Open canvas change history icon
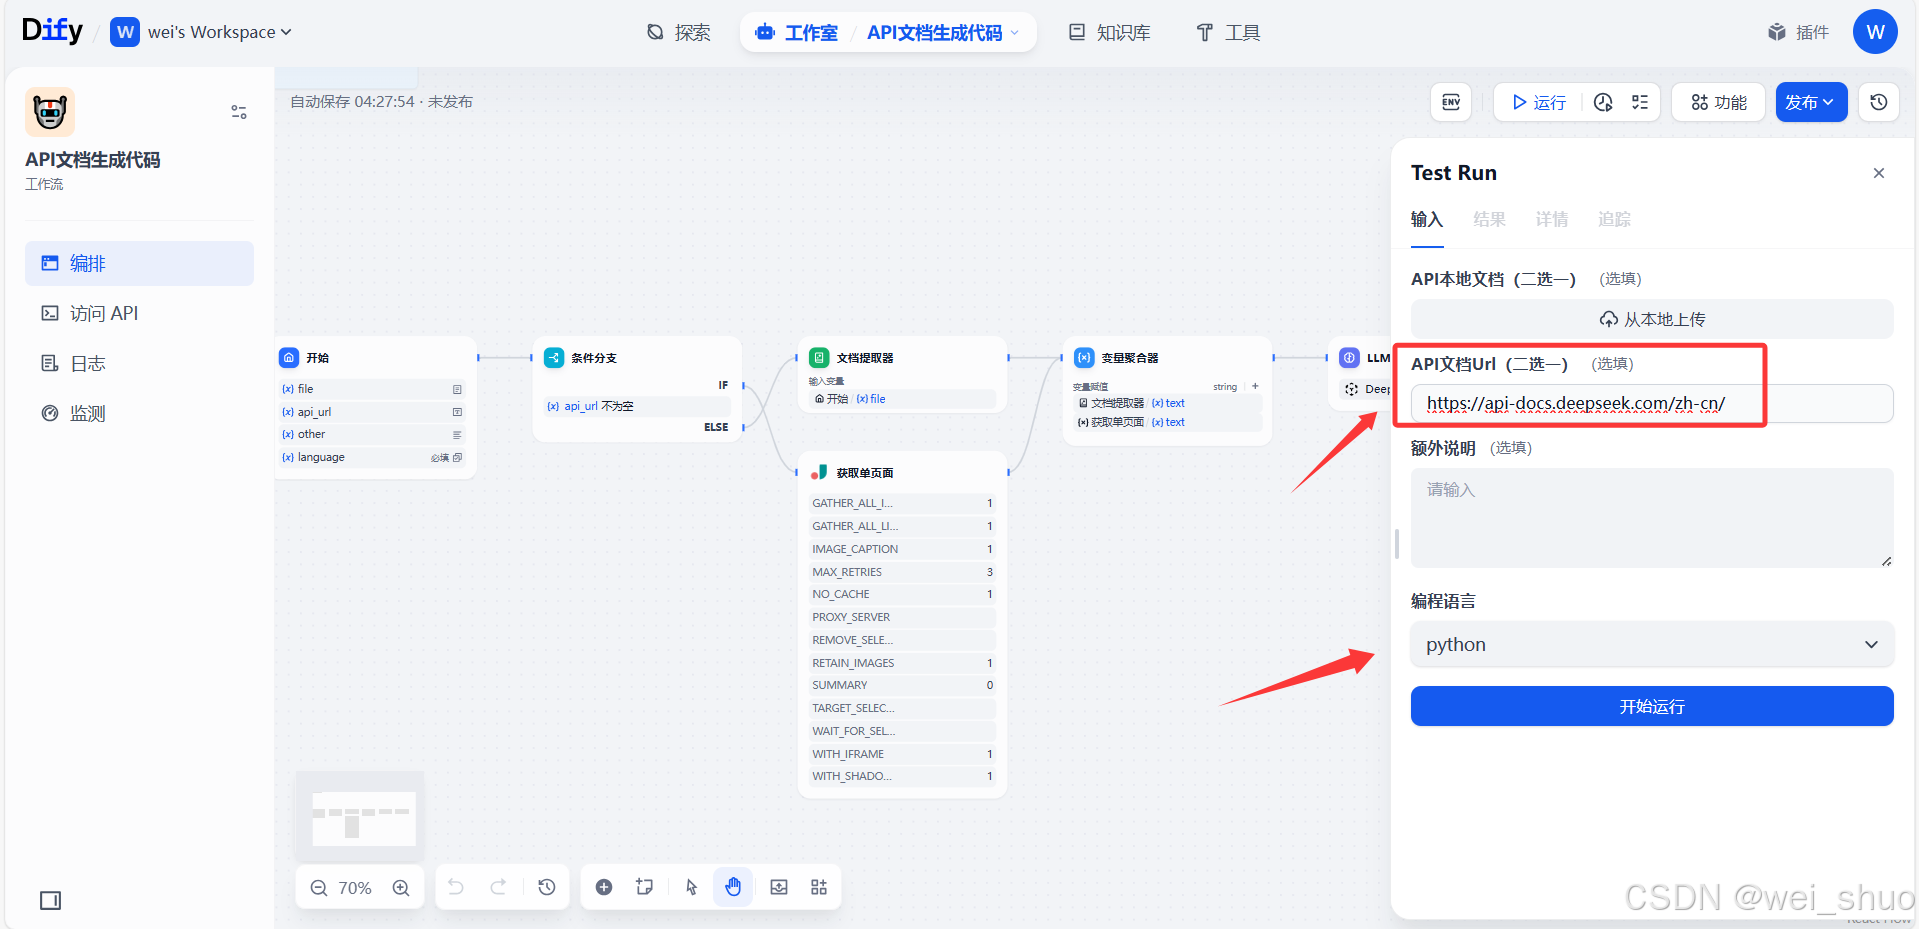Screen dimensions: 1919x929 pos(547,887)
